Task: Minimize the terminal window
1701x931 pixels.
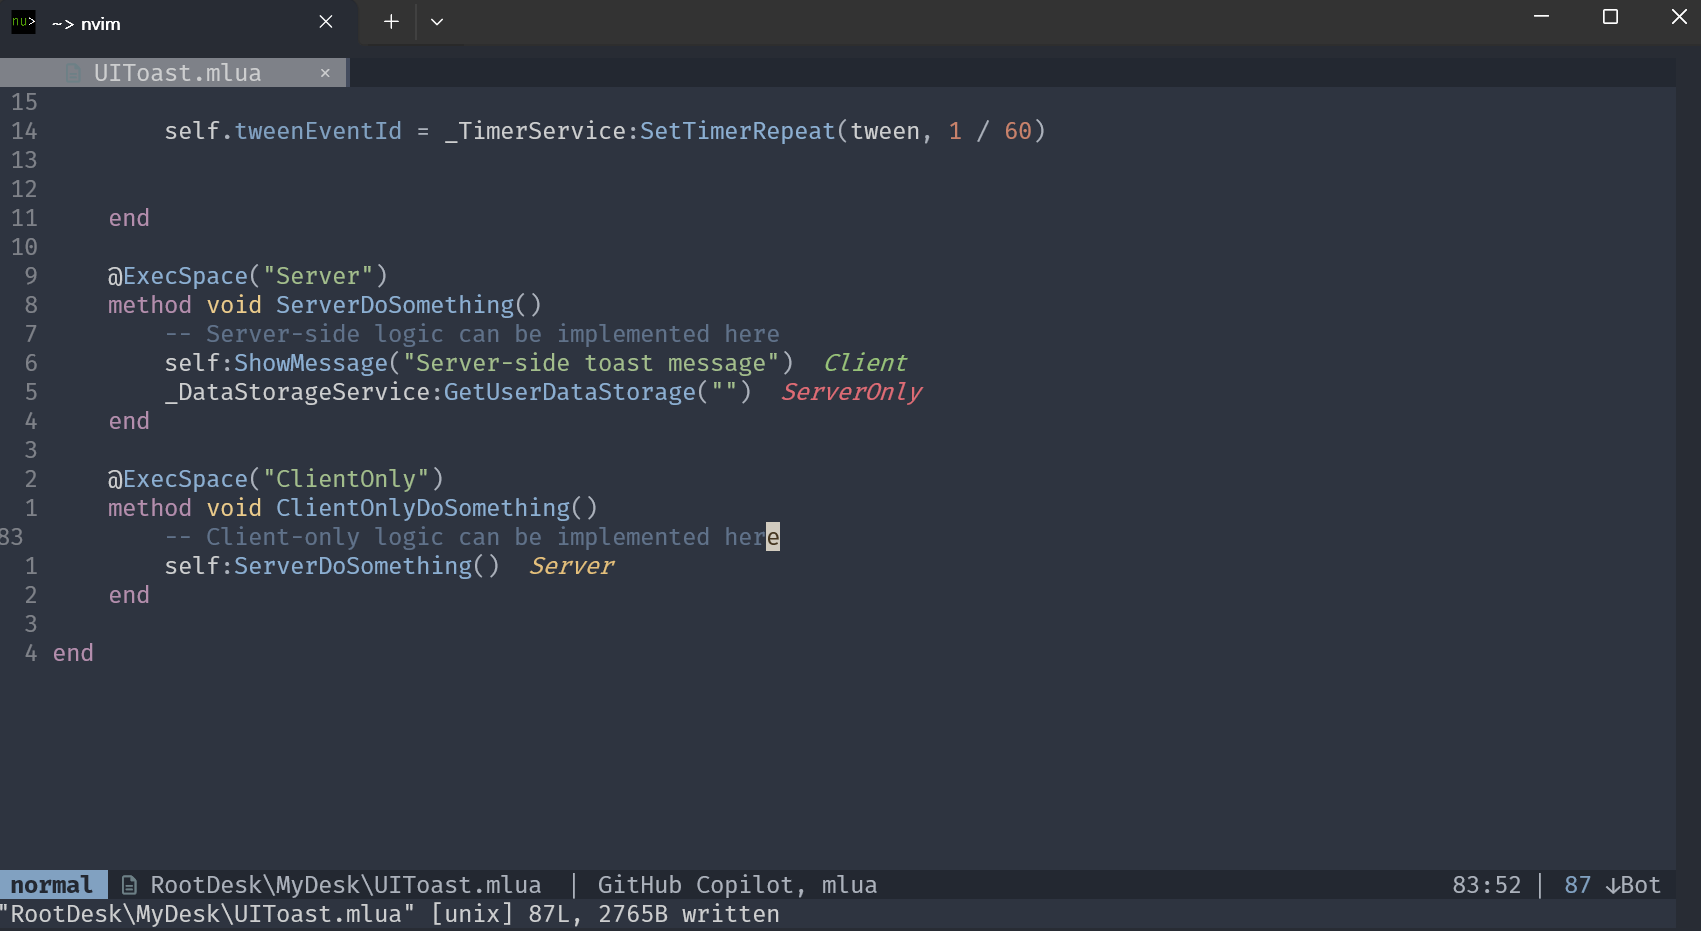Action: 1541,17
